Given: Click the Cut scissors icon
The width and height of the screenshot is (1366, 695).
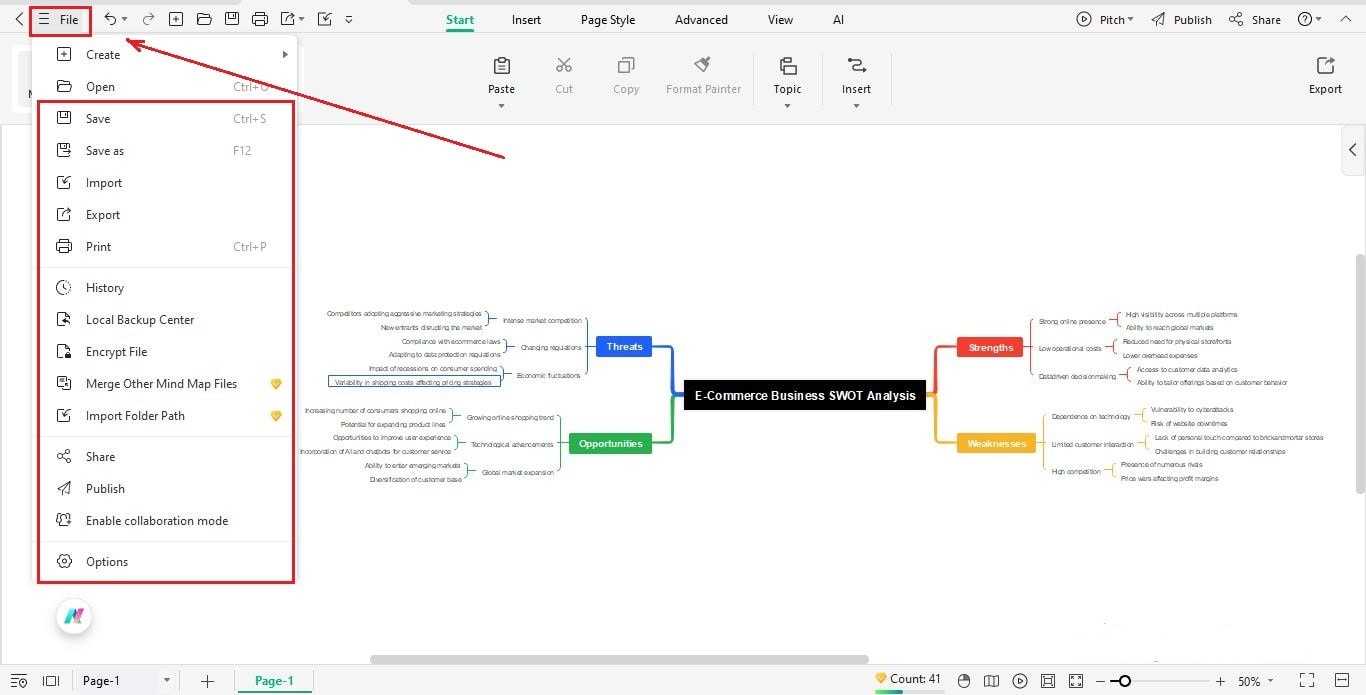Looking at the screenshot, I should [564, 66].
